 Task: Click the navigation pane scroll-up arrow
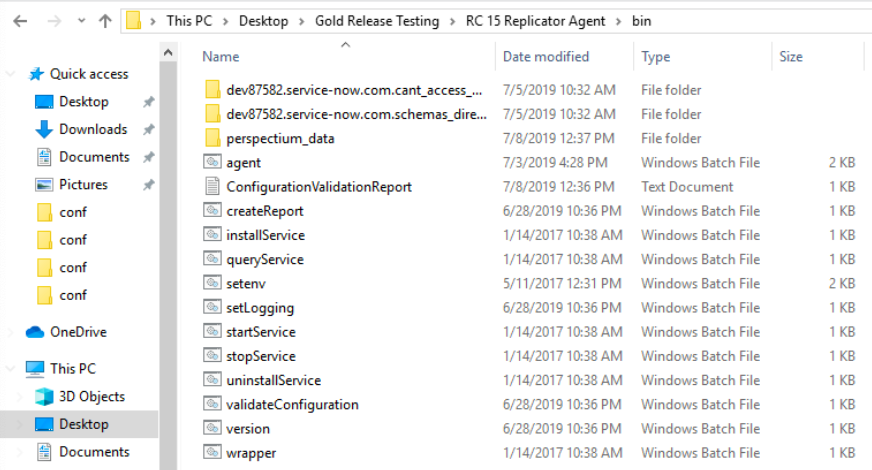(168, 53)
